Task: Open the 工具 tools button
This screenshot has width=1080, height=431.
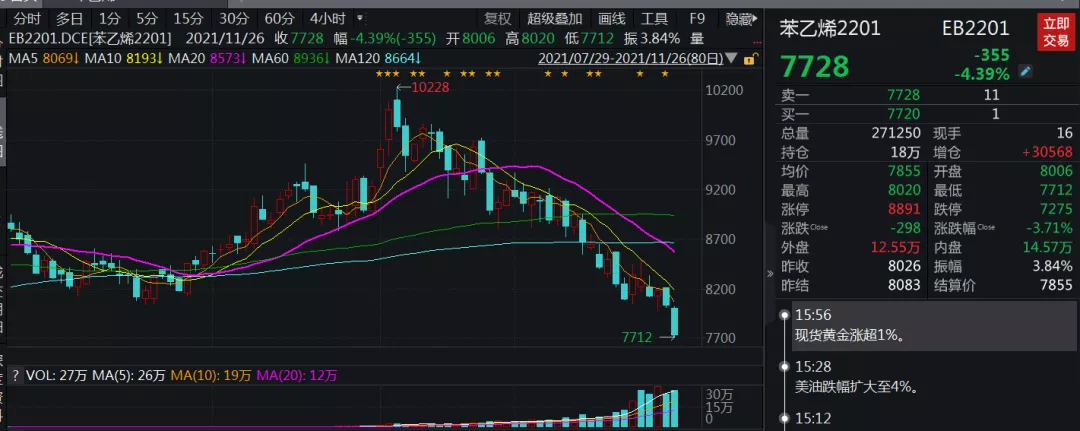Action: tap(654, 19)
